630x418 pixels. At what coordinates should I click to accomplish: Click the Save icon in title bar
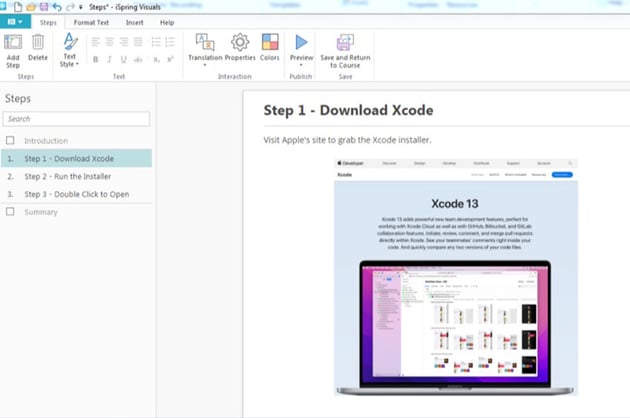44,7
